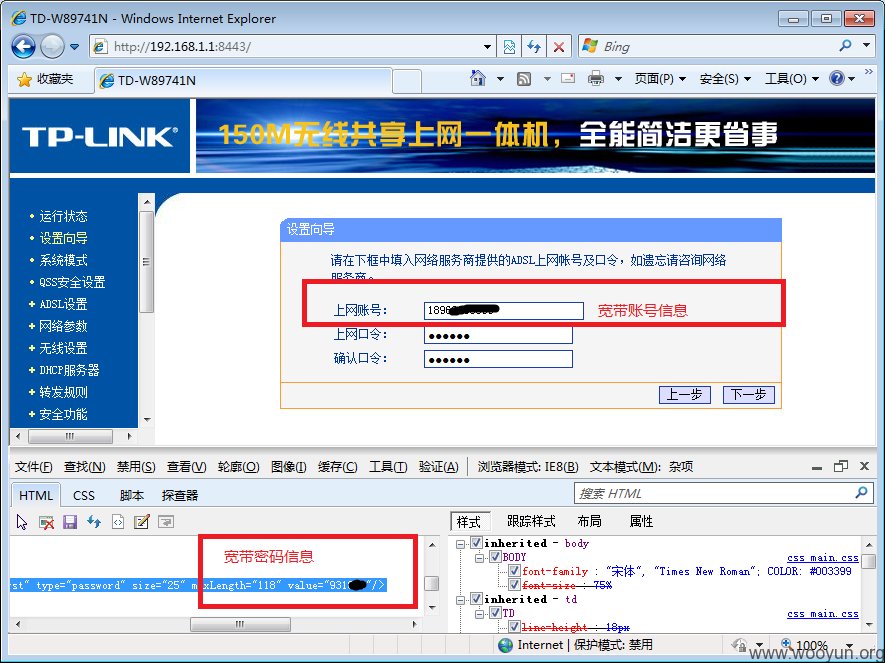Open the 安全(S) menu dropdown
The image size is (885, 663).
725,79
